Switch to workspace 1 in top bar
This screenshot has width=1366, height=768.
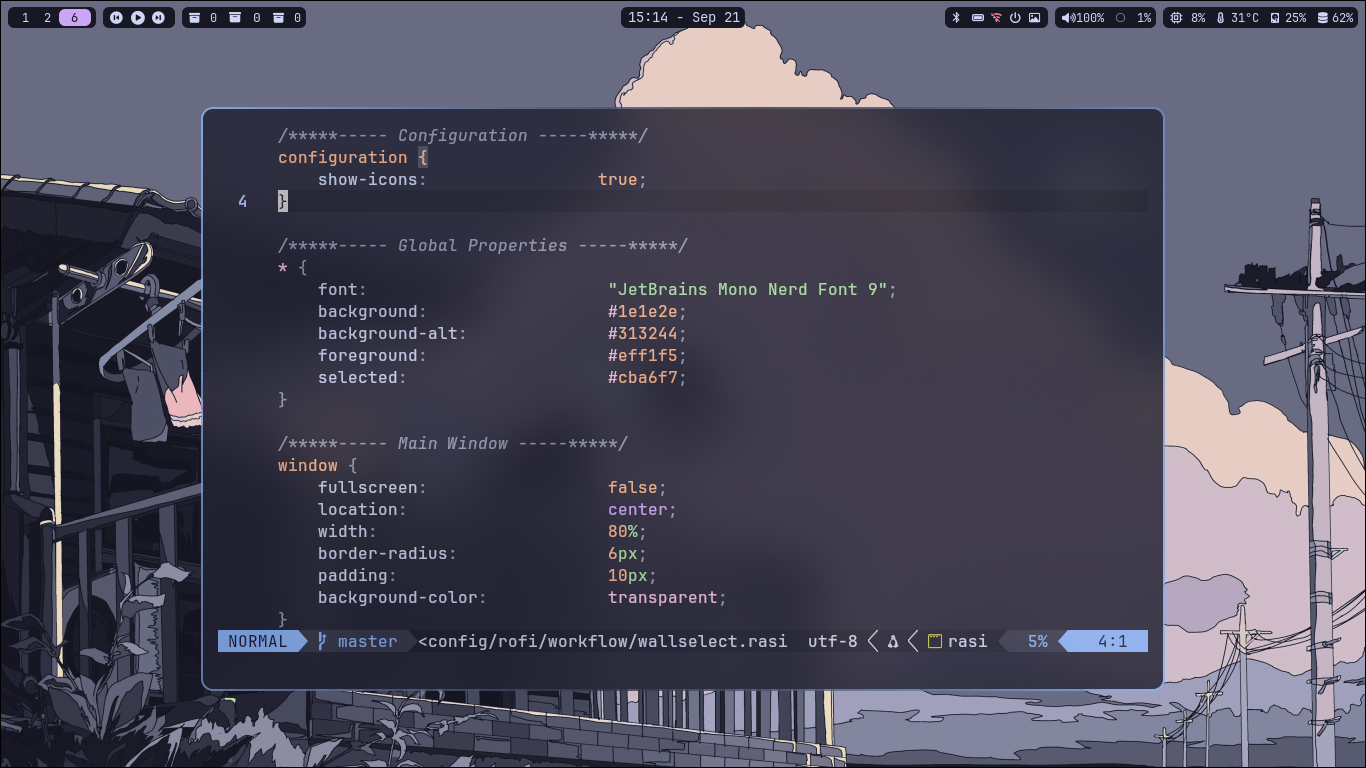25,18
